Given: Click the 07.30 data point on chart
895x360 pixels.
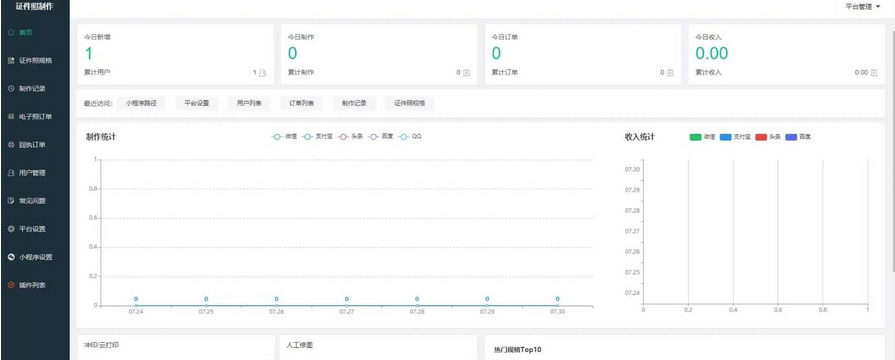Looking at the screenshot, I should click(558, 305).
